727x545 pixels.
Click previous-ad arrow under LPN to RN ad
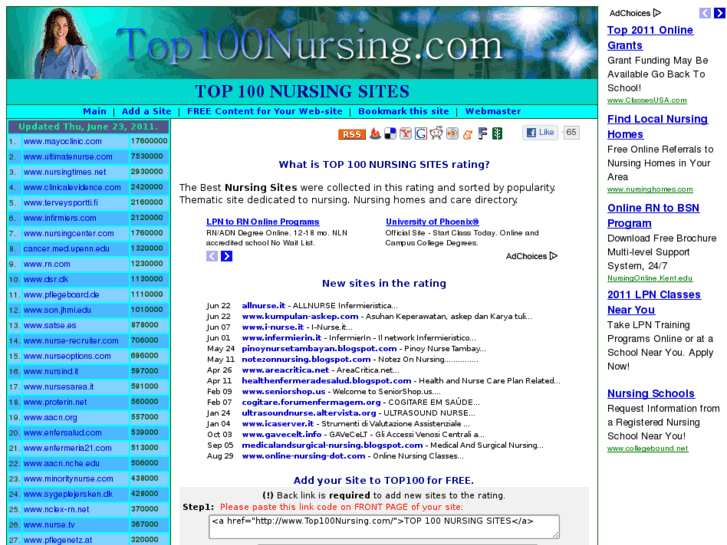pos(212,256)
